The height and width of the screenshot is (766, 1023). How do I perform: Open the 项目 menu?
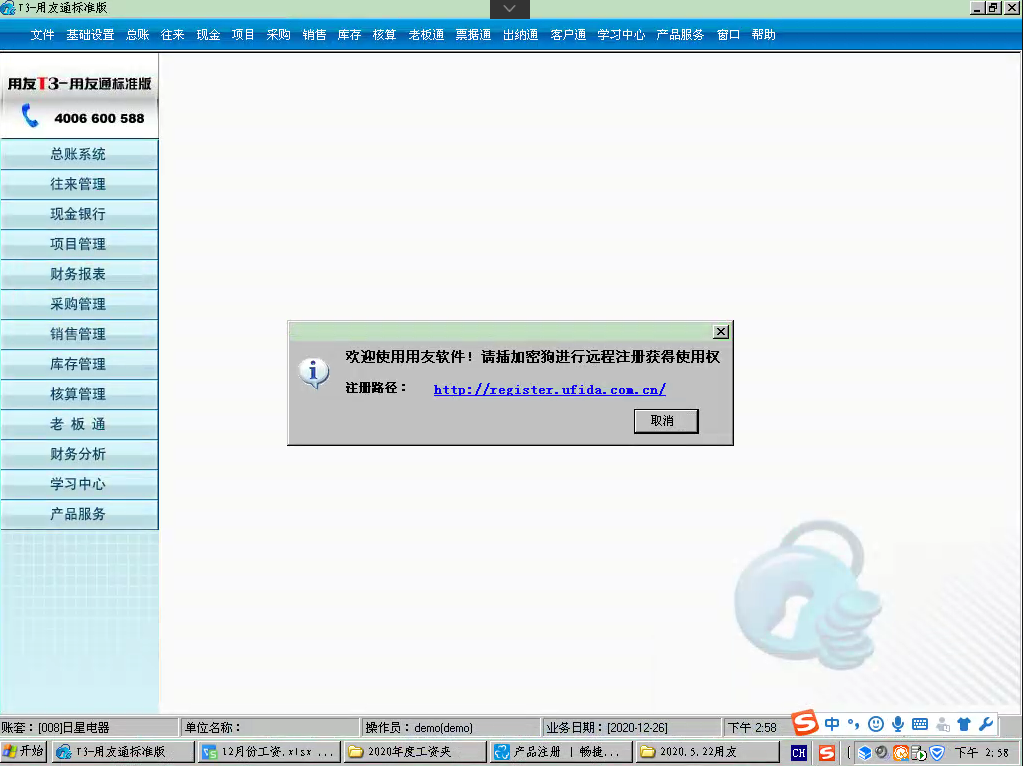coord(243,35)
